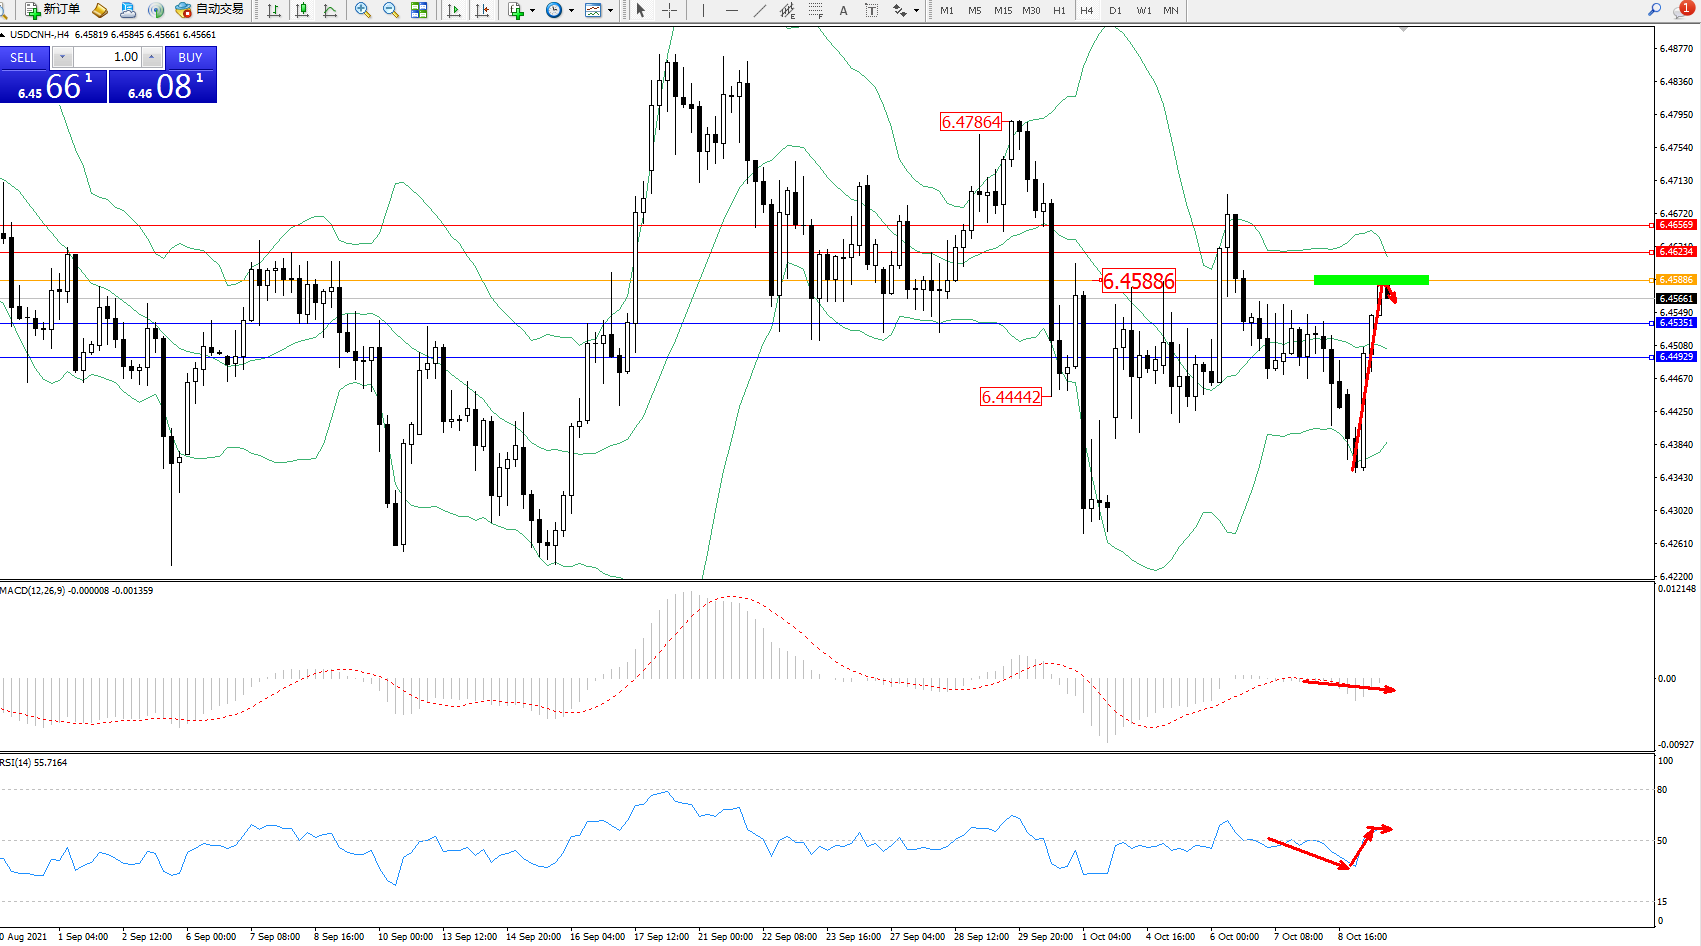Switch to the D1 timeframe
Image resolution: width=1701 pixels, height=946 pixels.
coord(1115,10)
